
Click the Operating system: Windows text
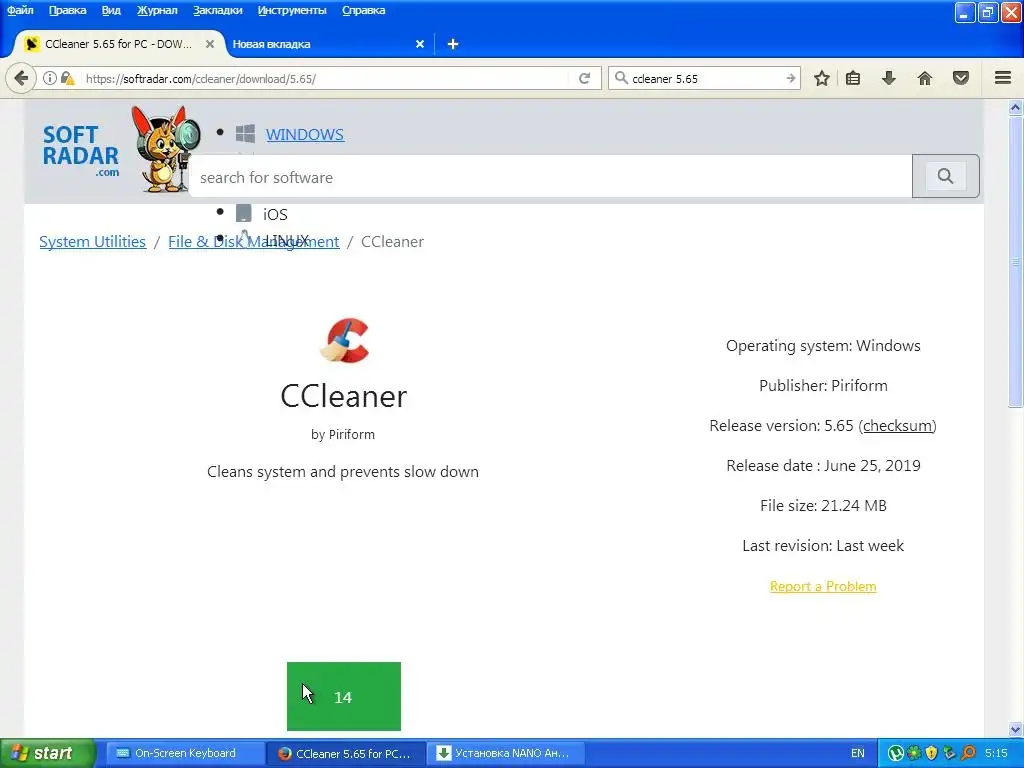[x=823, y=345]
